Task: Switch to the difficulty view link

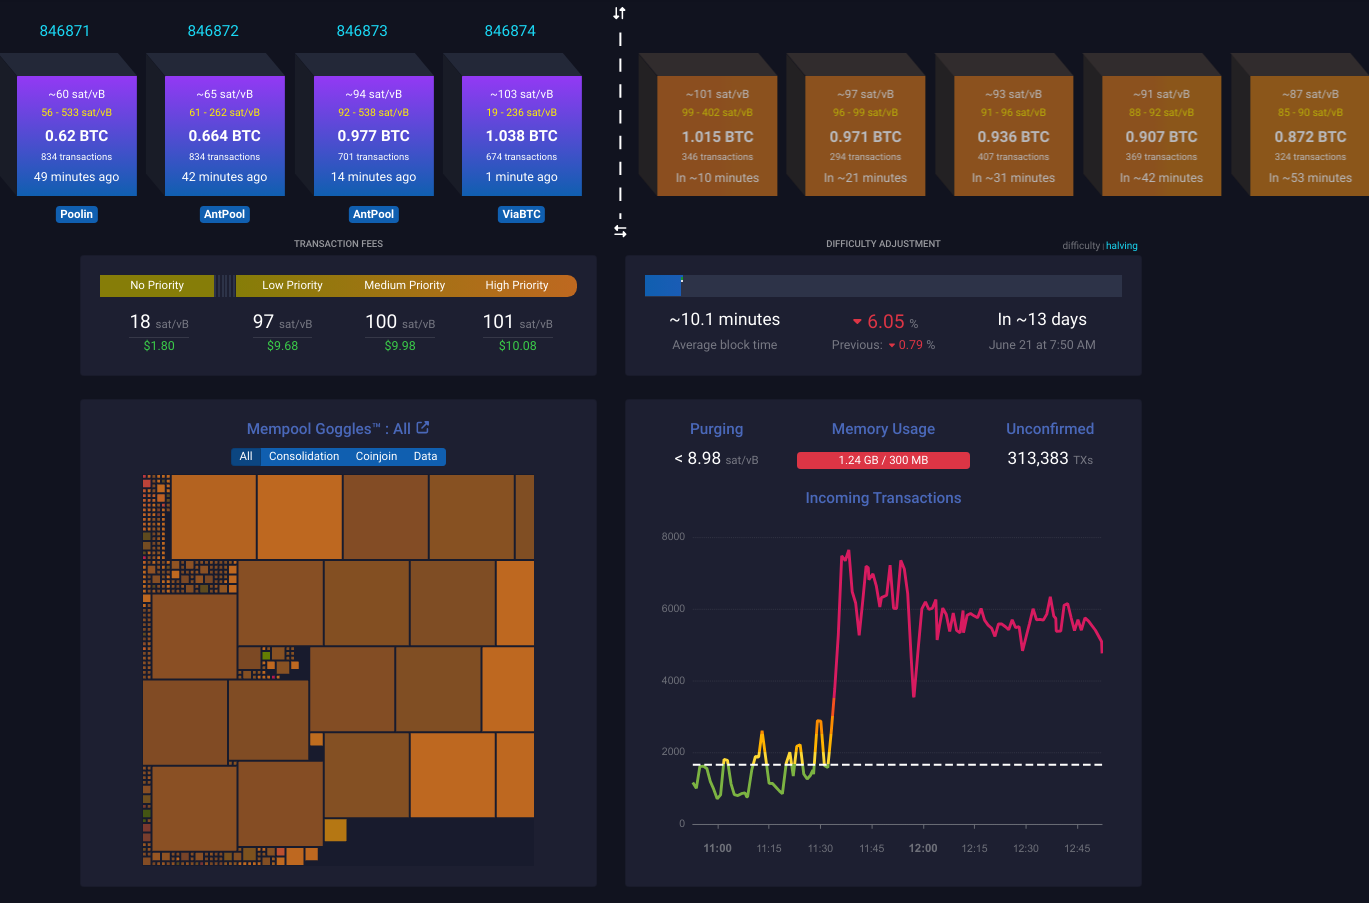Action: 1081,246
